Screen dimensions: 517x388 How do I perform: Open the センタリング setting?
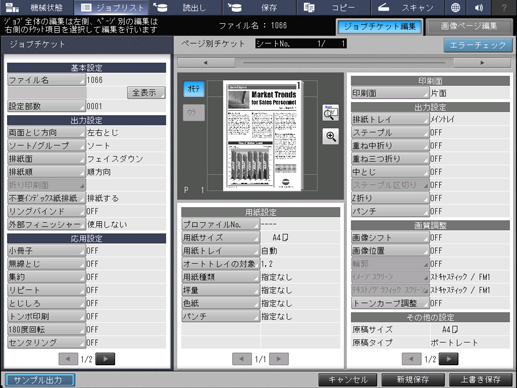point(46,343)
